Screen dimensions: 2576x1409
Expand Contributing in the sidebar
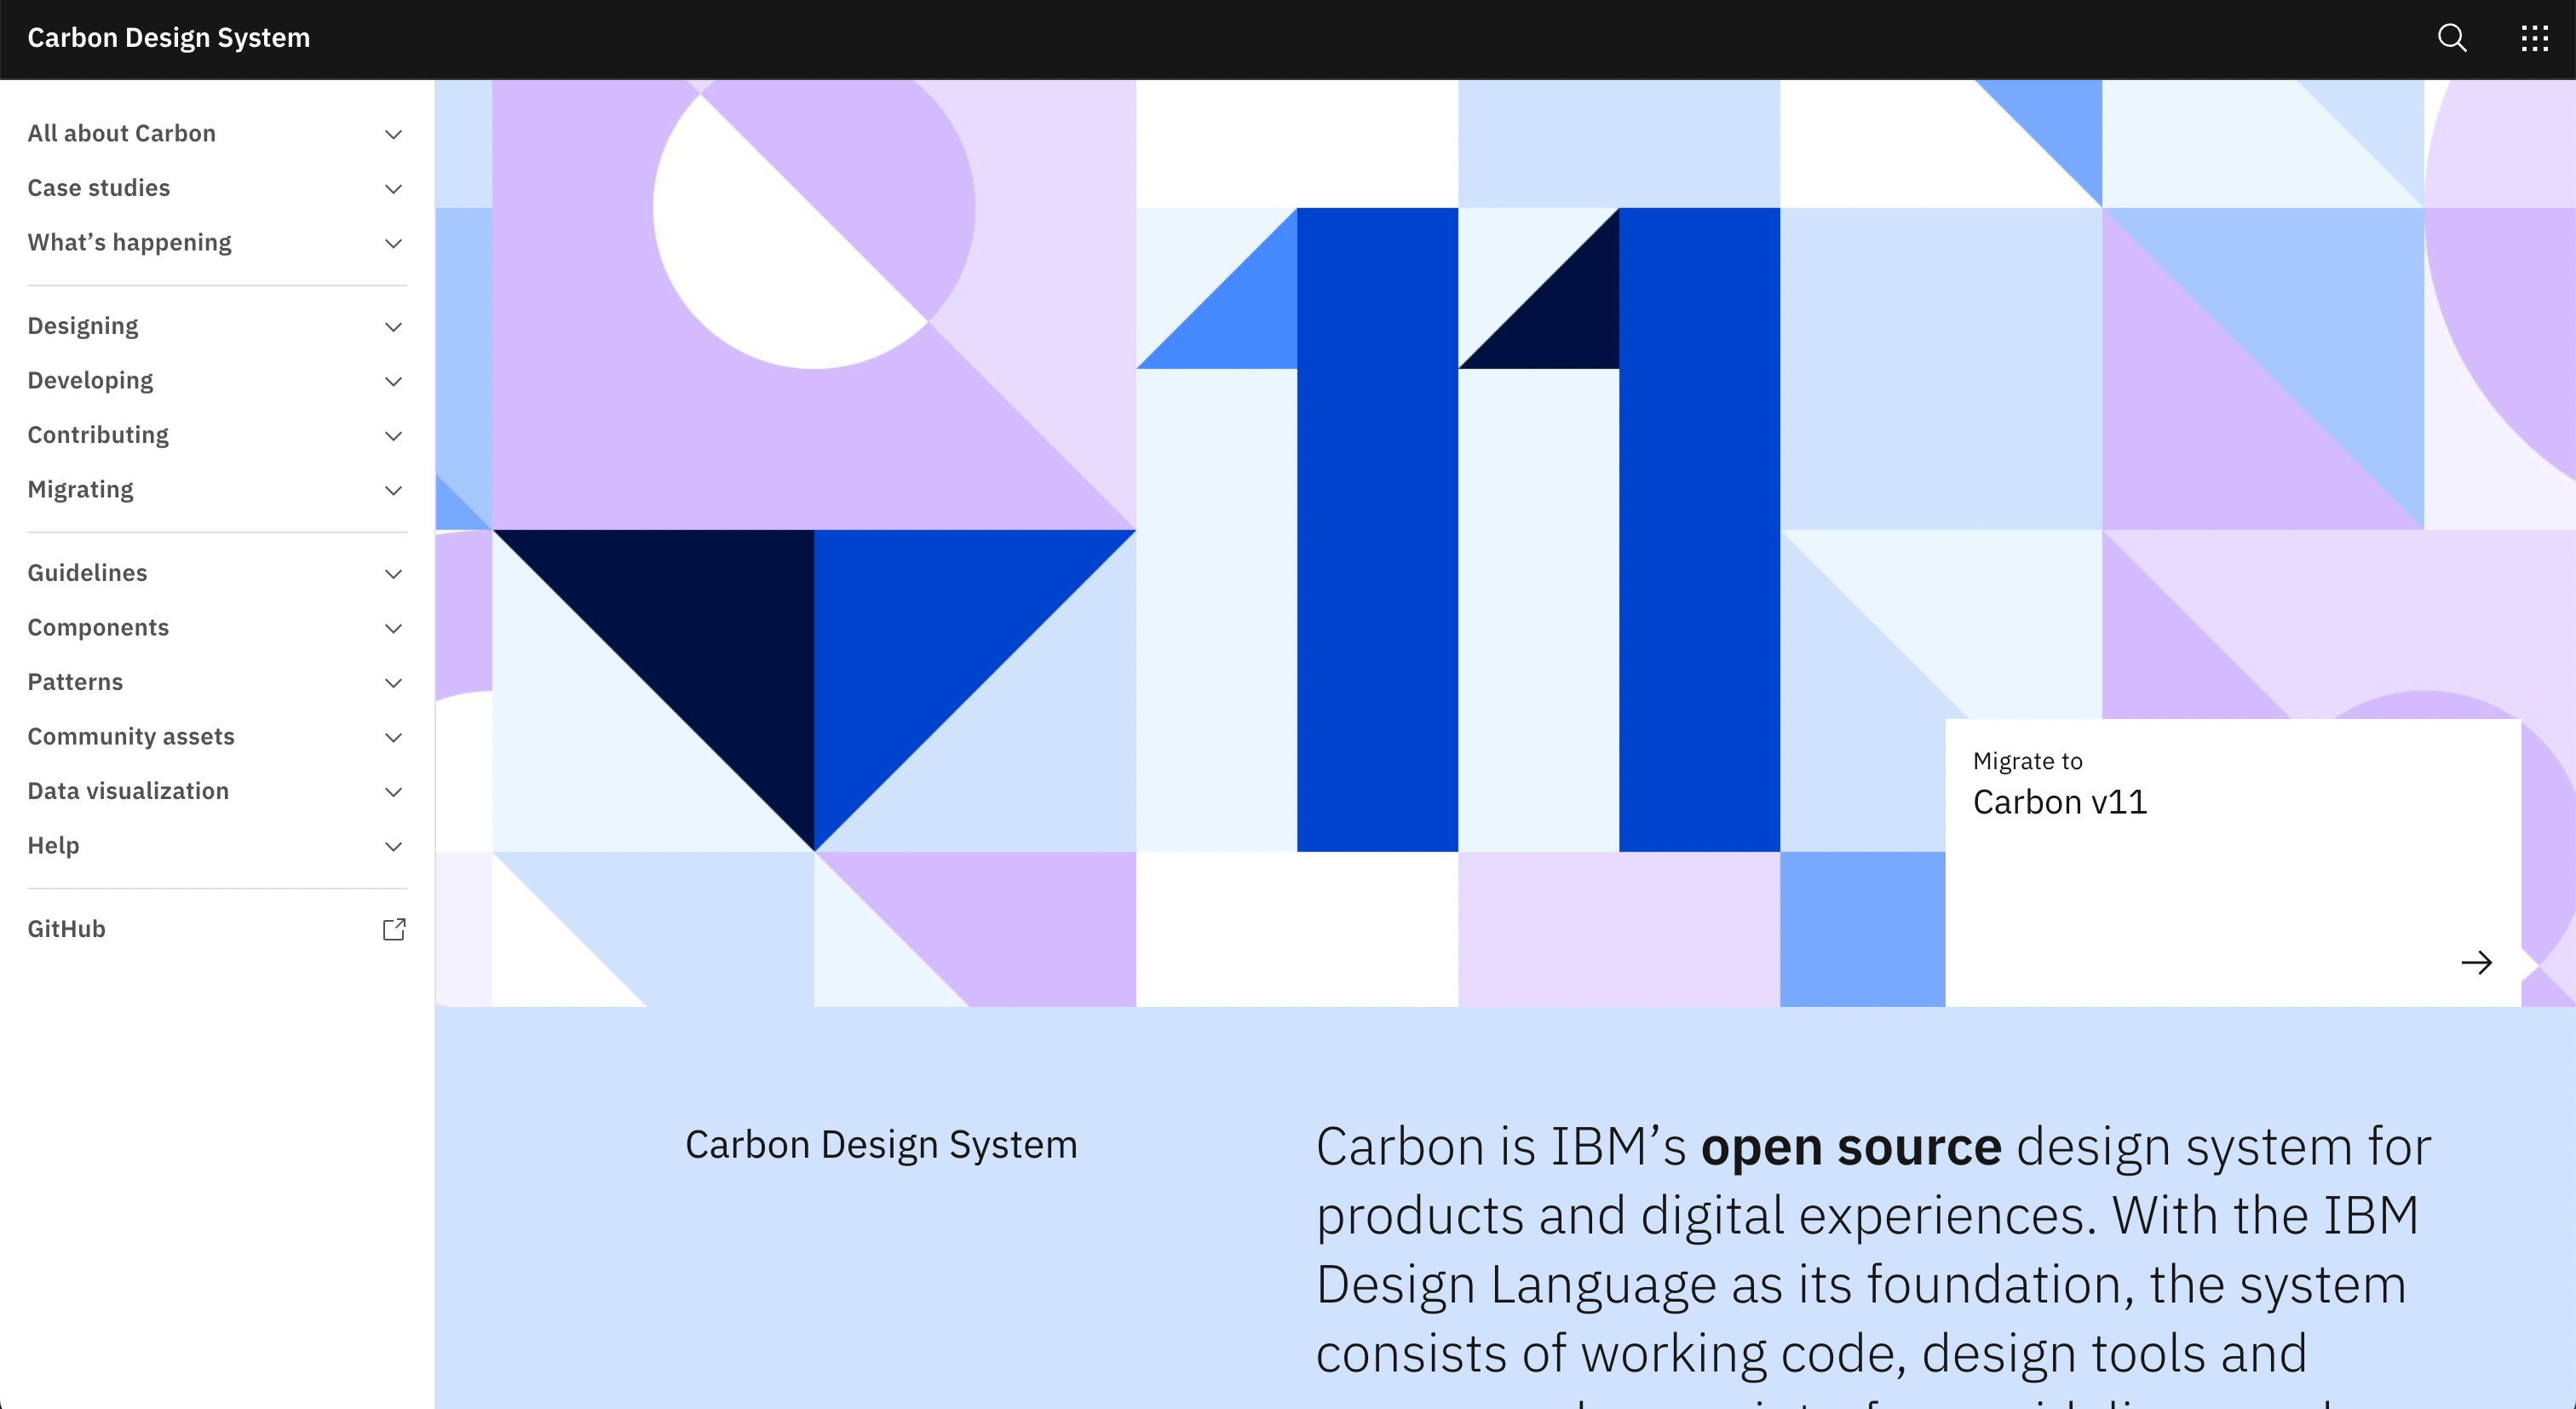[x=98, y=435]
